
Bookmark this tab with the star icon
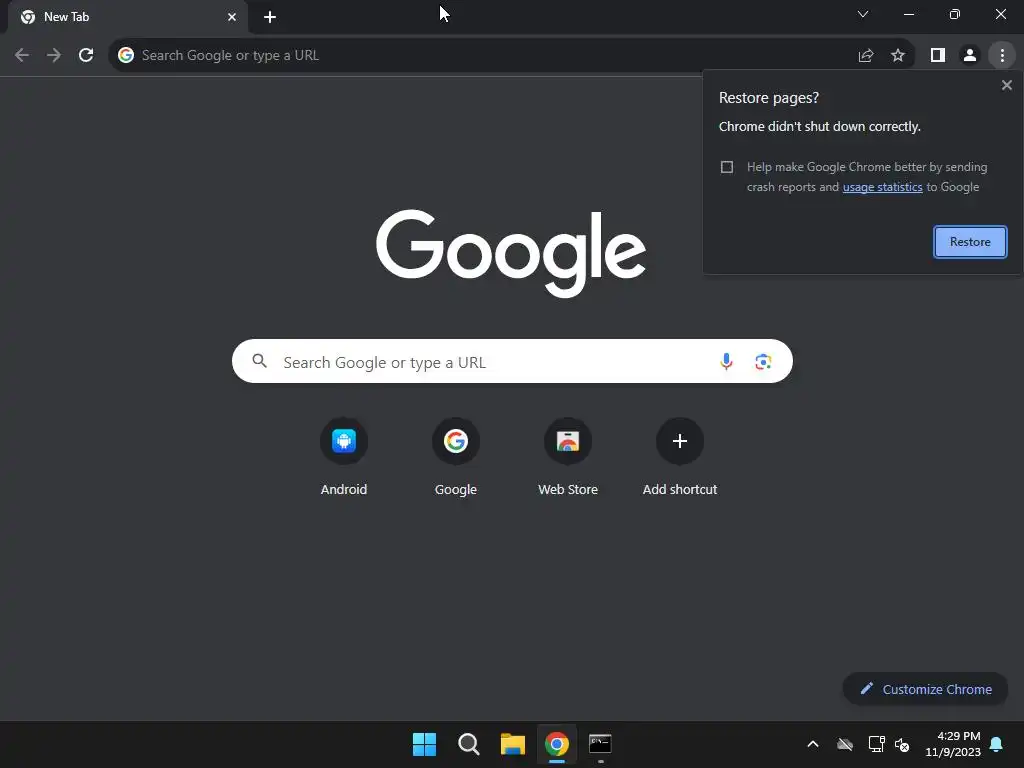[x=898, y=56]
